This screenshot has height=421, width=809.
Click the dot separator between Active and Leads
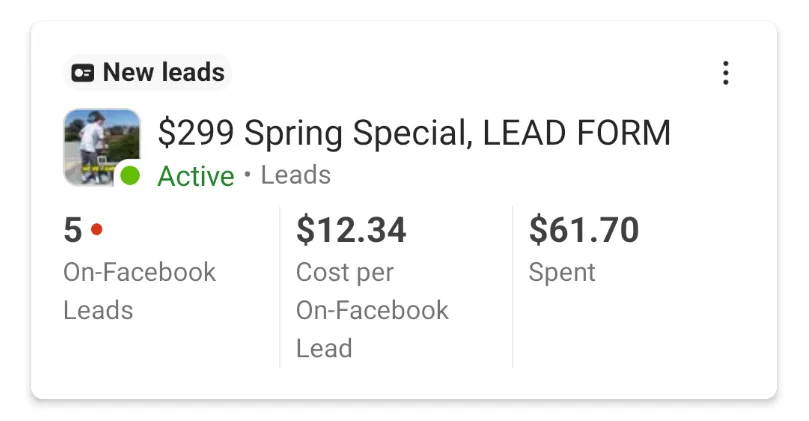coord(248,175)
